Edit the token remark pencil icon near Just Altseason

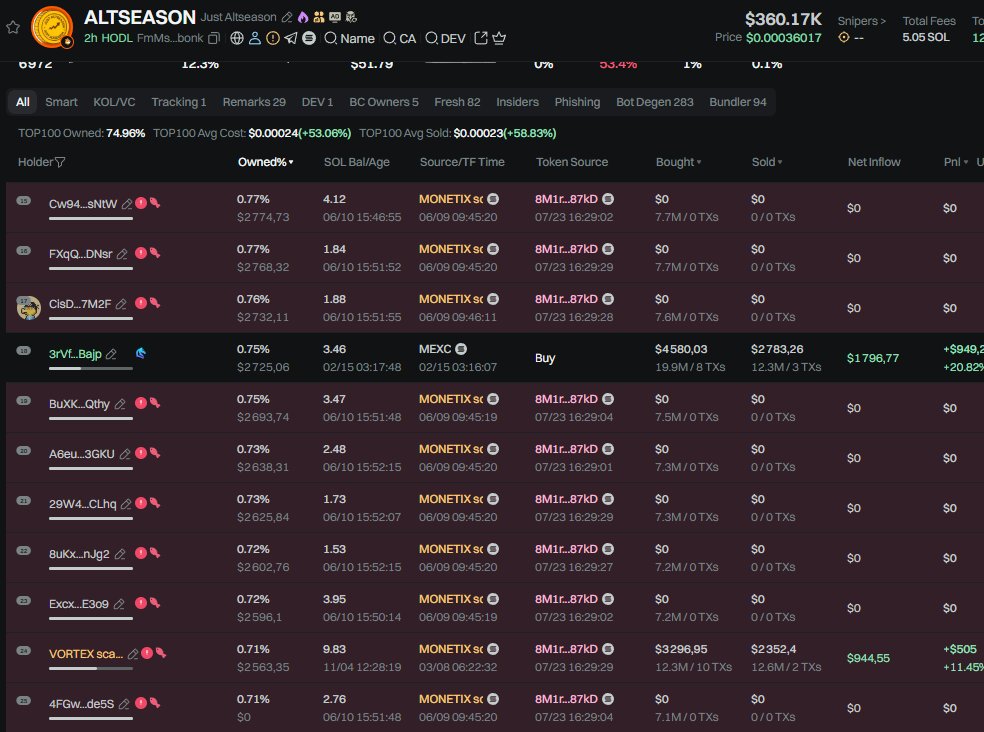pyautogui.click(x=287, y=17)
